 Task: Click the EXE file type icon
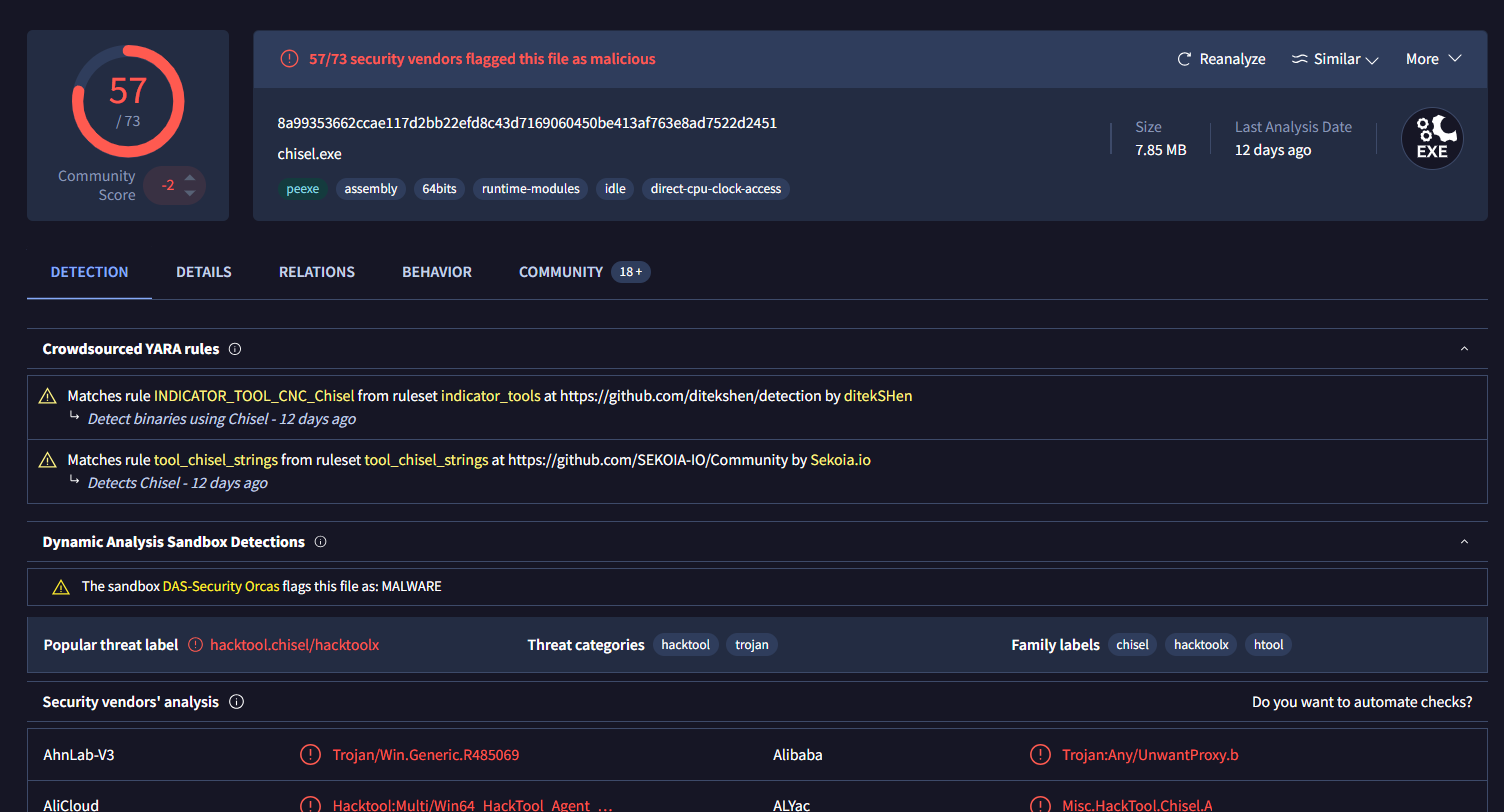[1431, 139]
